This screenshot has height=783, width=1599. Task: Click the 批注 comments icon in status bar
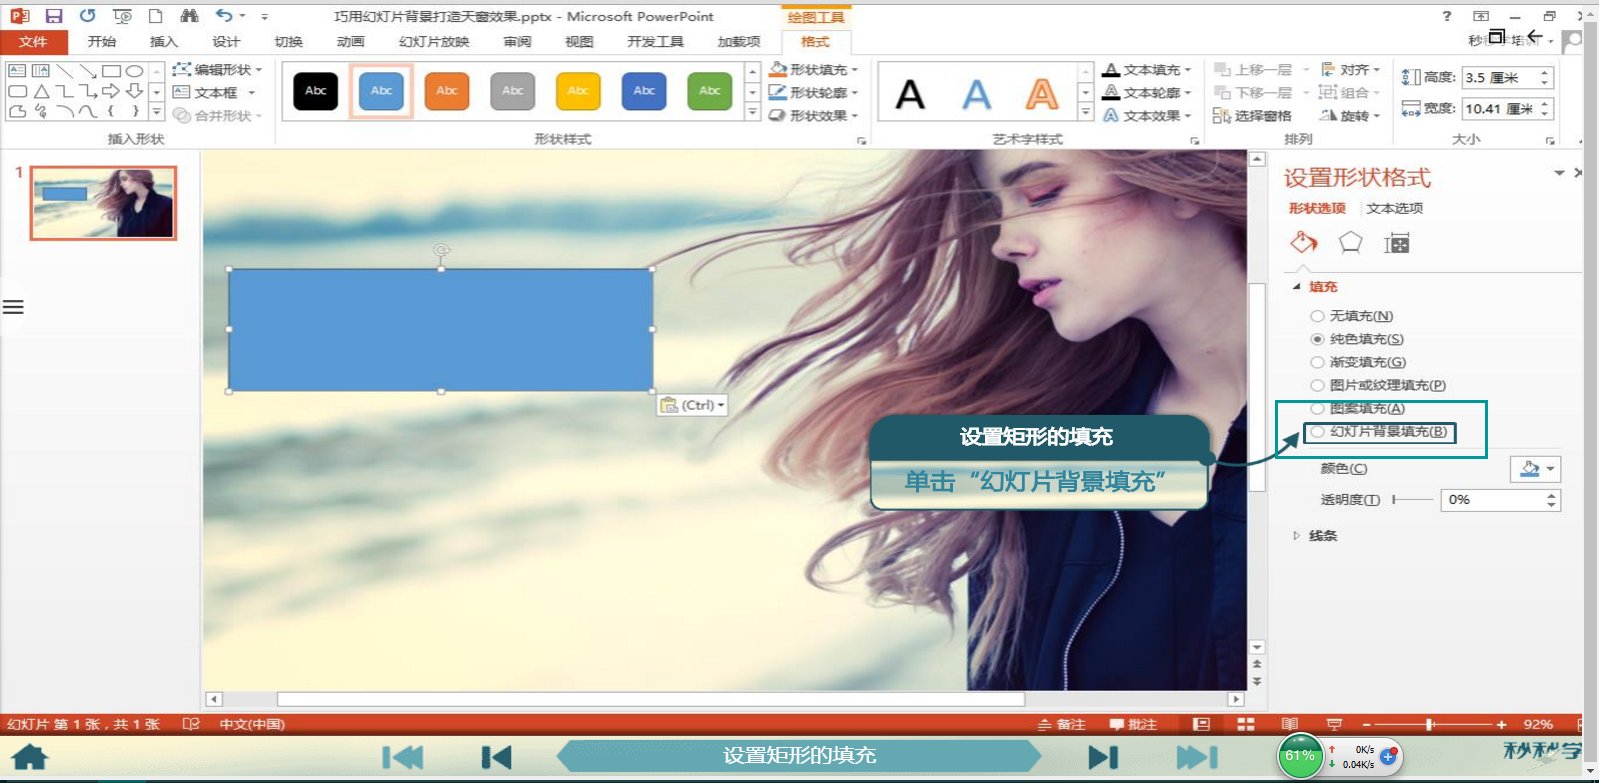point(1133,724)
